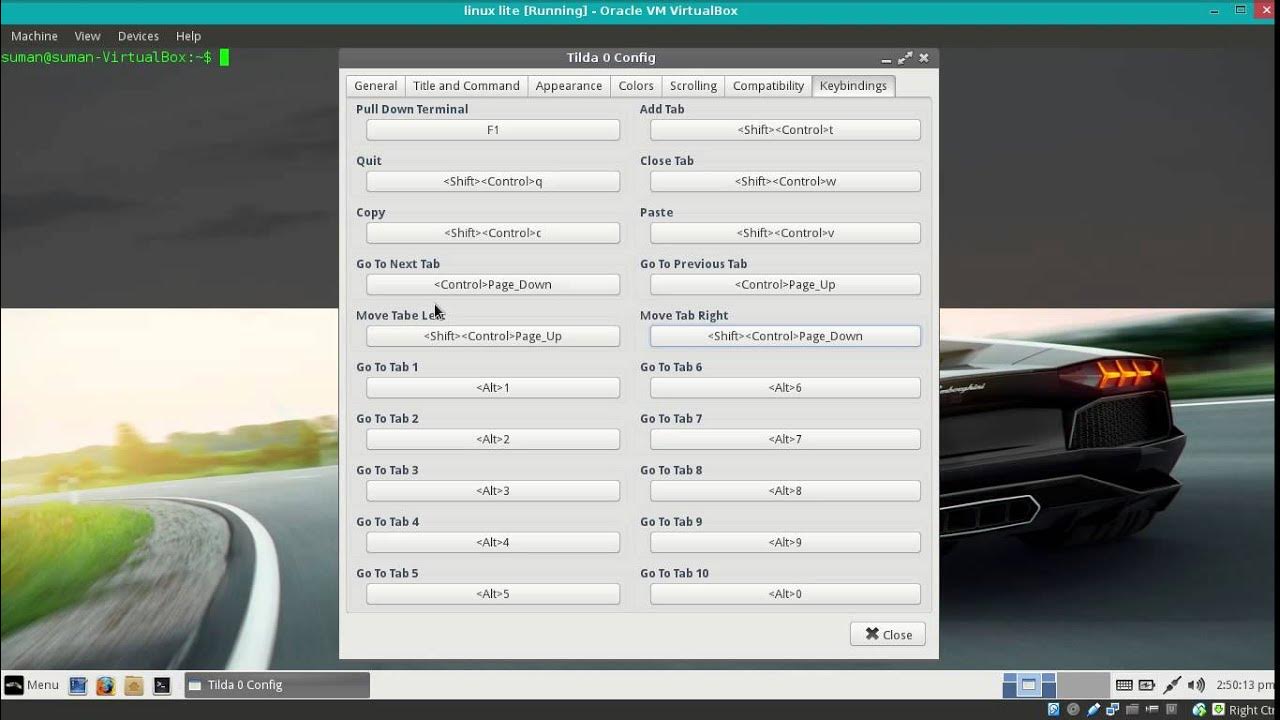The image size is (1280, 720).
Task: Change the Go To Tab 7 keybinding
Action: click(x=785, y=439)
